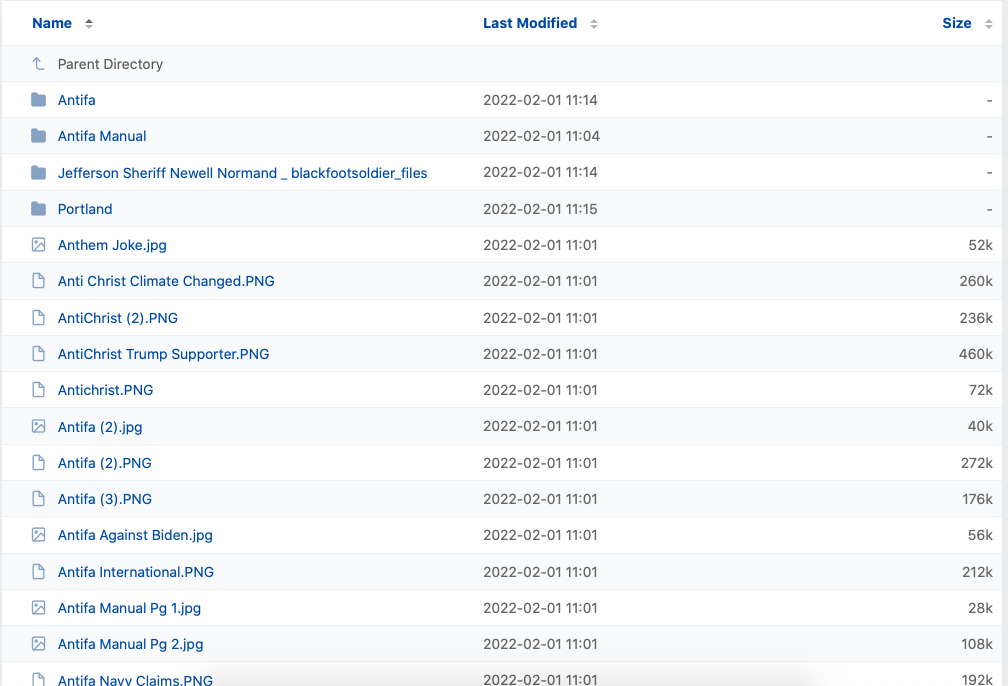Image resolution: width=1008 pixels, height=686 pixels.
Task: Click folder icon for Jefferson Sheriff Newell Normand
Action: (39, 172)
